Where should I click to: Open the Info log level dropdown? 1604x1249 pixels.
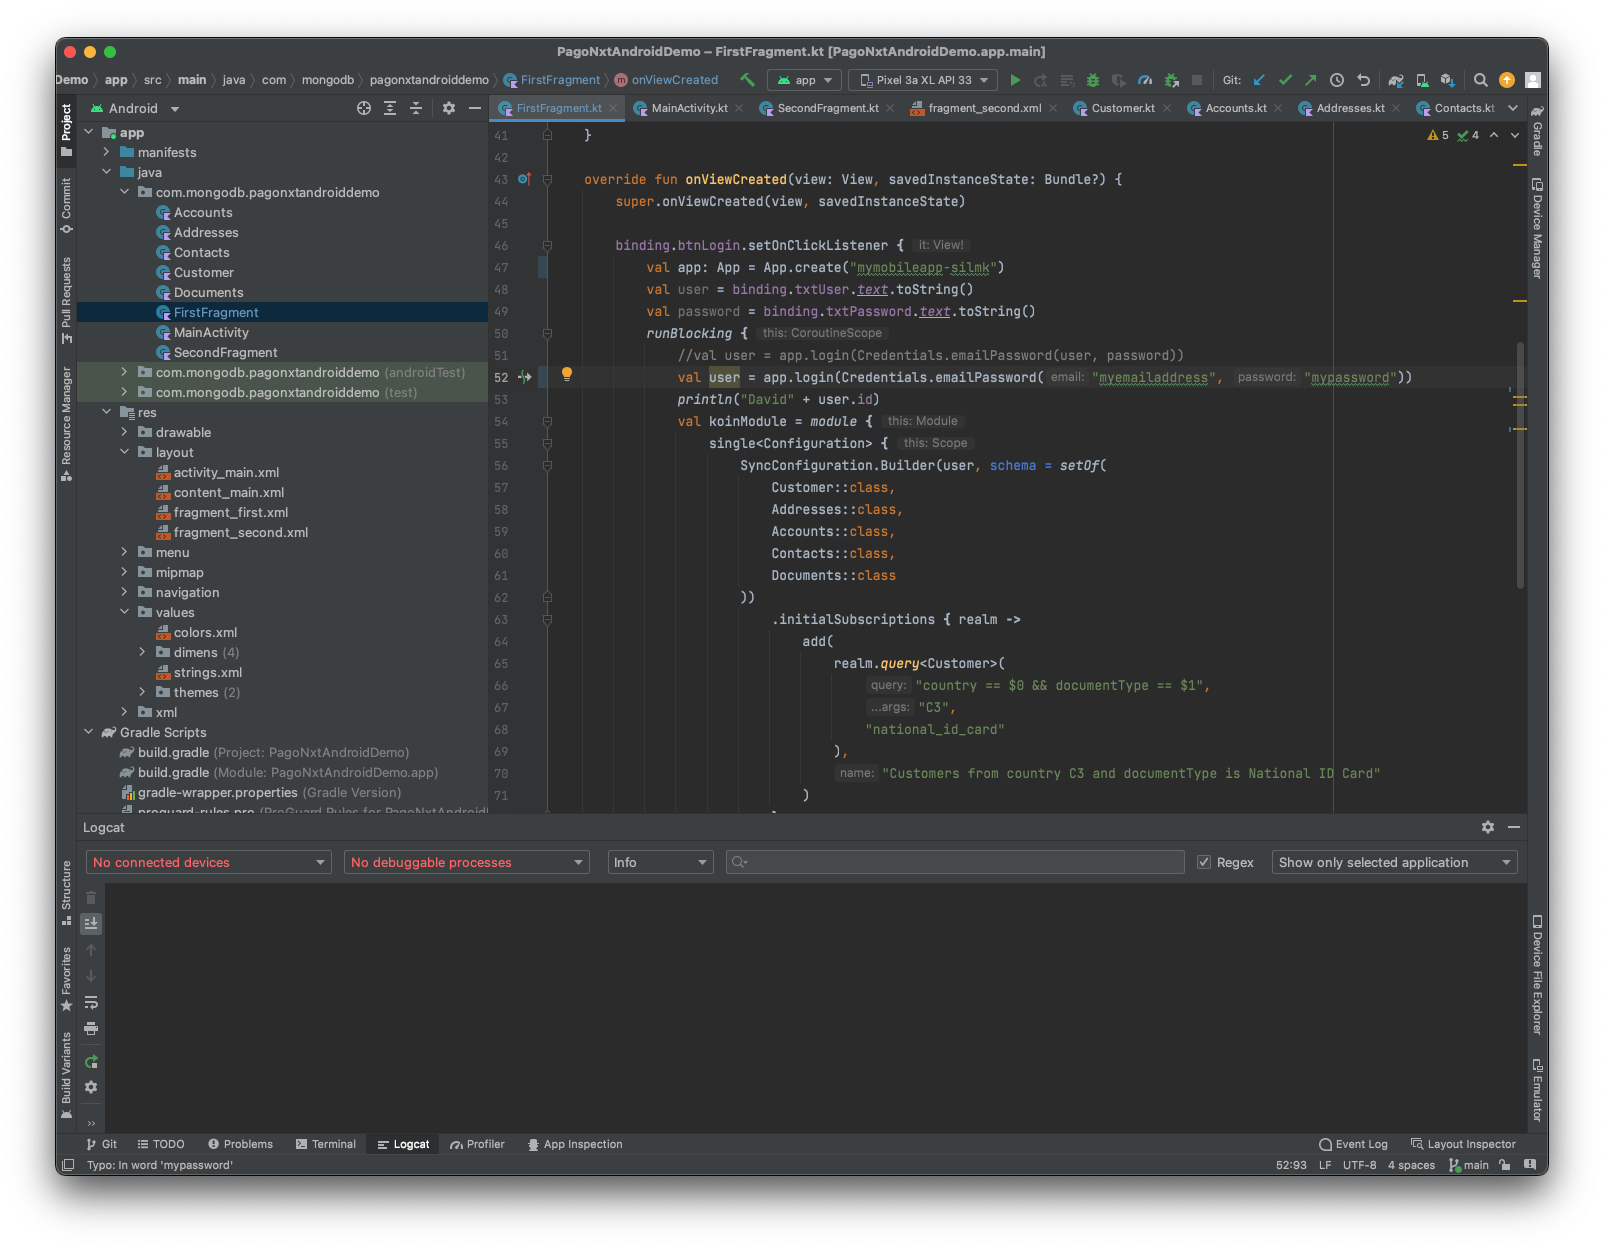660,862
